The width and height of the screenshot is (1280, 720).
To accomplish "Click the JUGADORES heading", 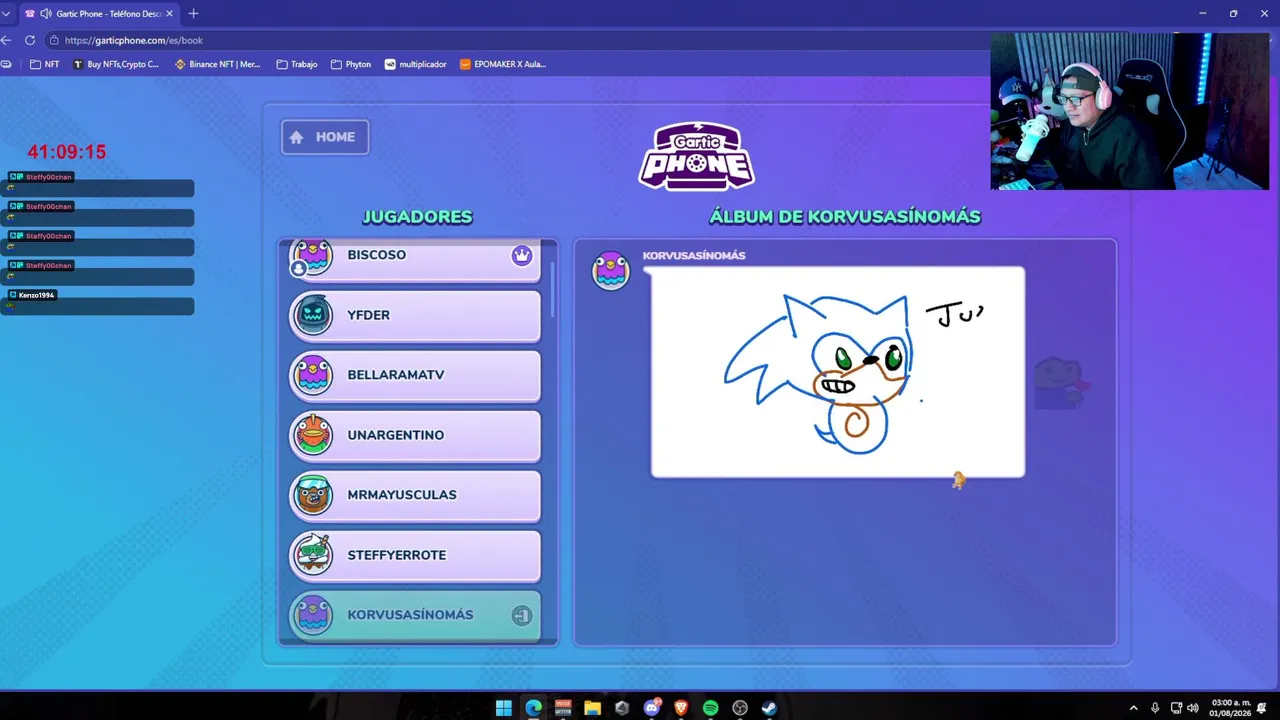I will point(417,217).
